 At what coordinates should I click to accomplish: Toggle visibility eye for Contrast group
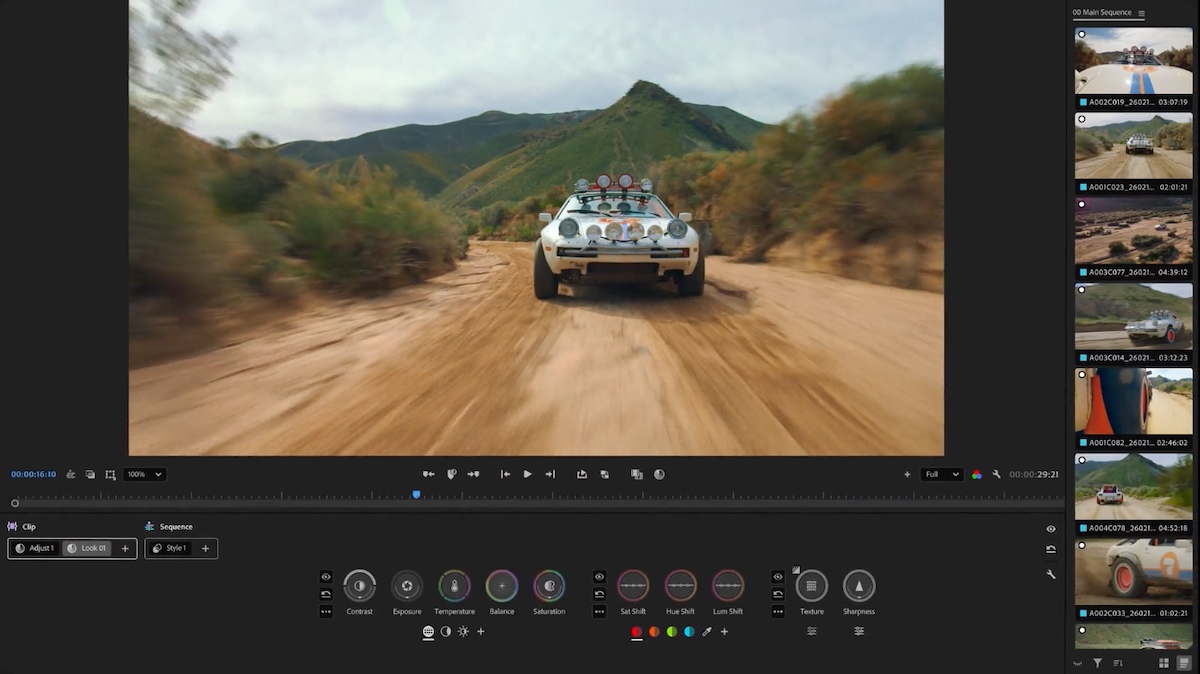(x=326, y=576)
